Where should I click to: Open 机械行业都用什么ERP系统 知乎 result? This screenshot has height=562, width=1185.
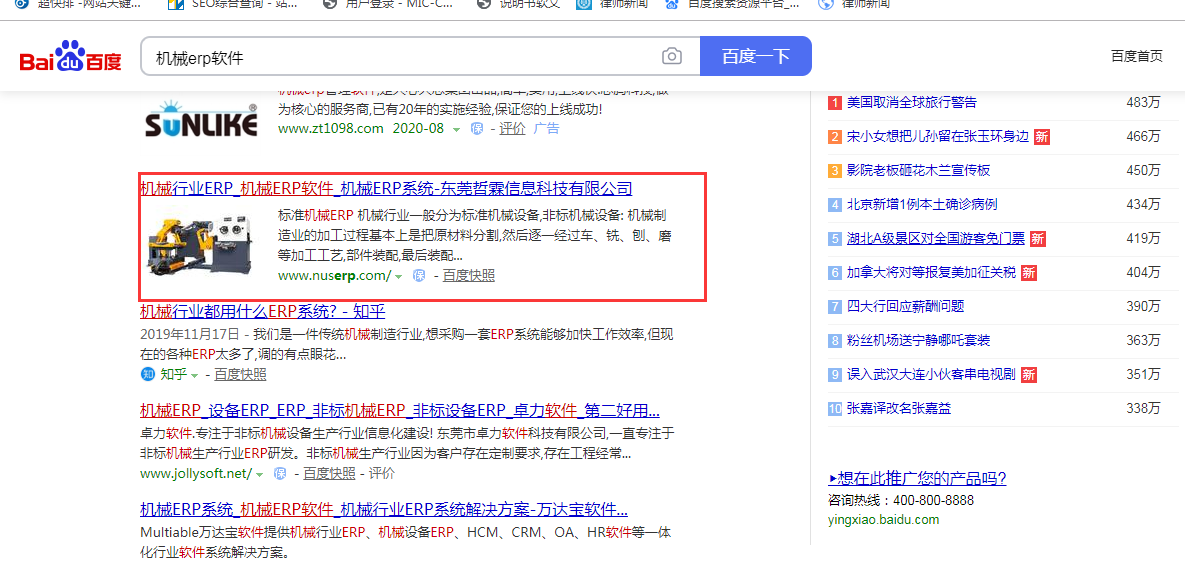tap(262, 312)
